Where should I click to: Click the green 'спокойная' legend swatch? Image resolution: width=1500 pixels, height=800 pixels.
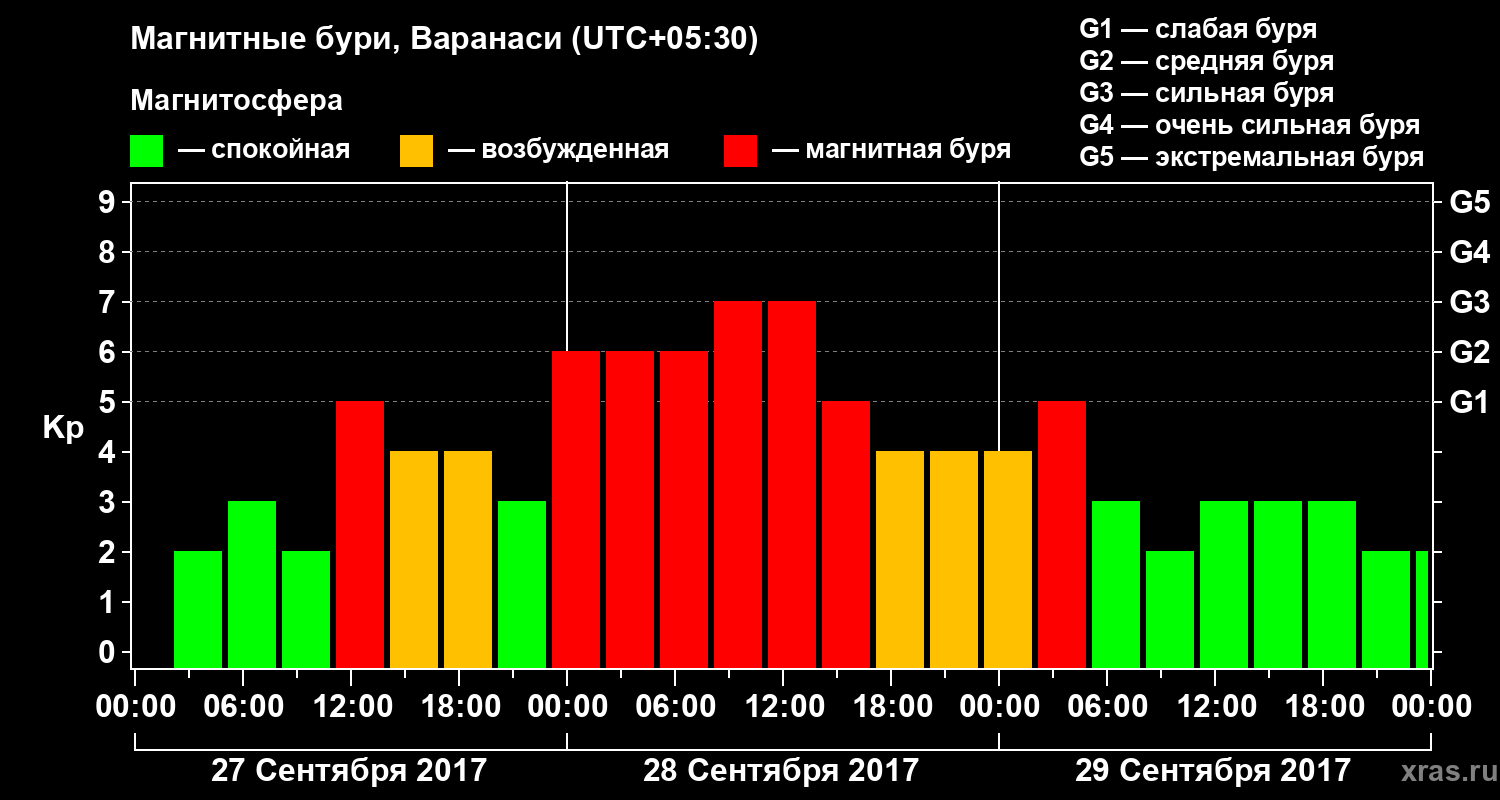click(146, 151)
